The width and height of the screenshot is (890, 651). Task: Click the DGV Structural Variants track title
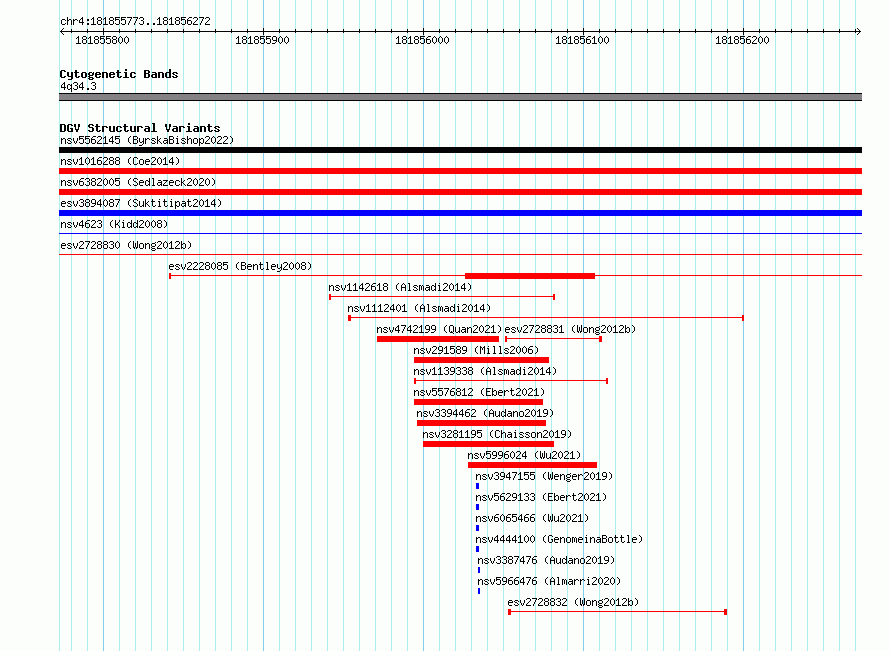140,128
